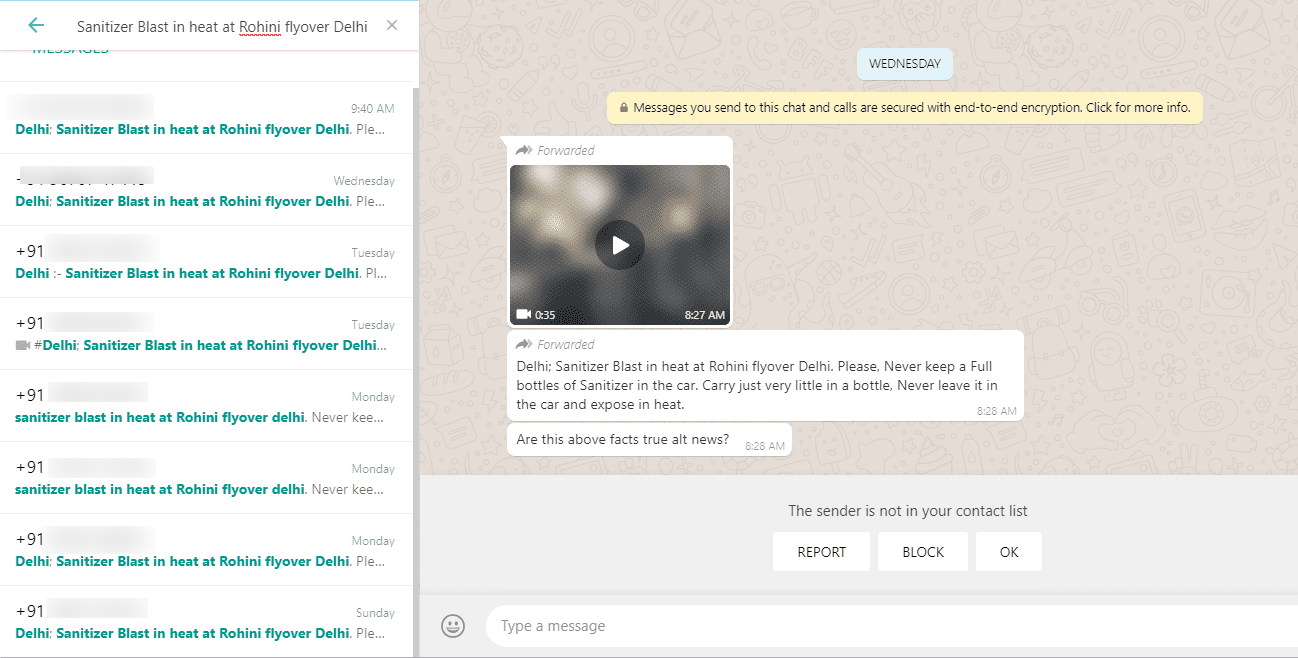Report the unknown sender

pyautogui.click(x=822, y=552)
